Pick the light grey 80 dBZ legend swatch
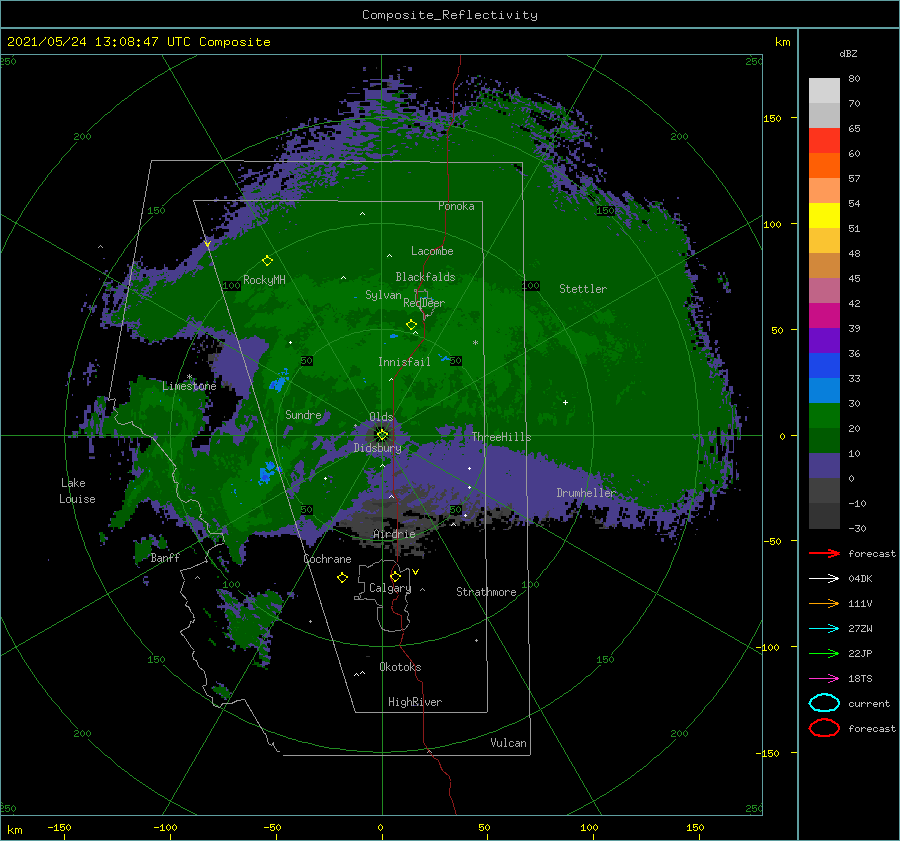 [x=824, y=90]
